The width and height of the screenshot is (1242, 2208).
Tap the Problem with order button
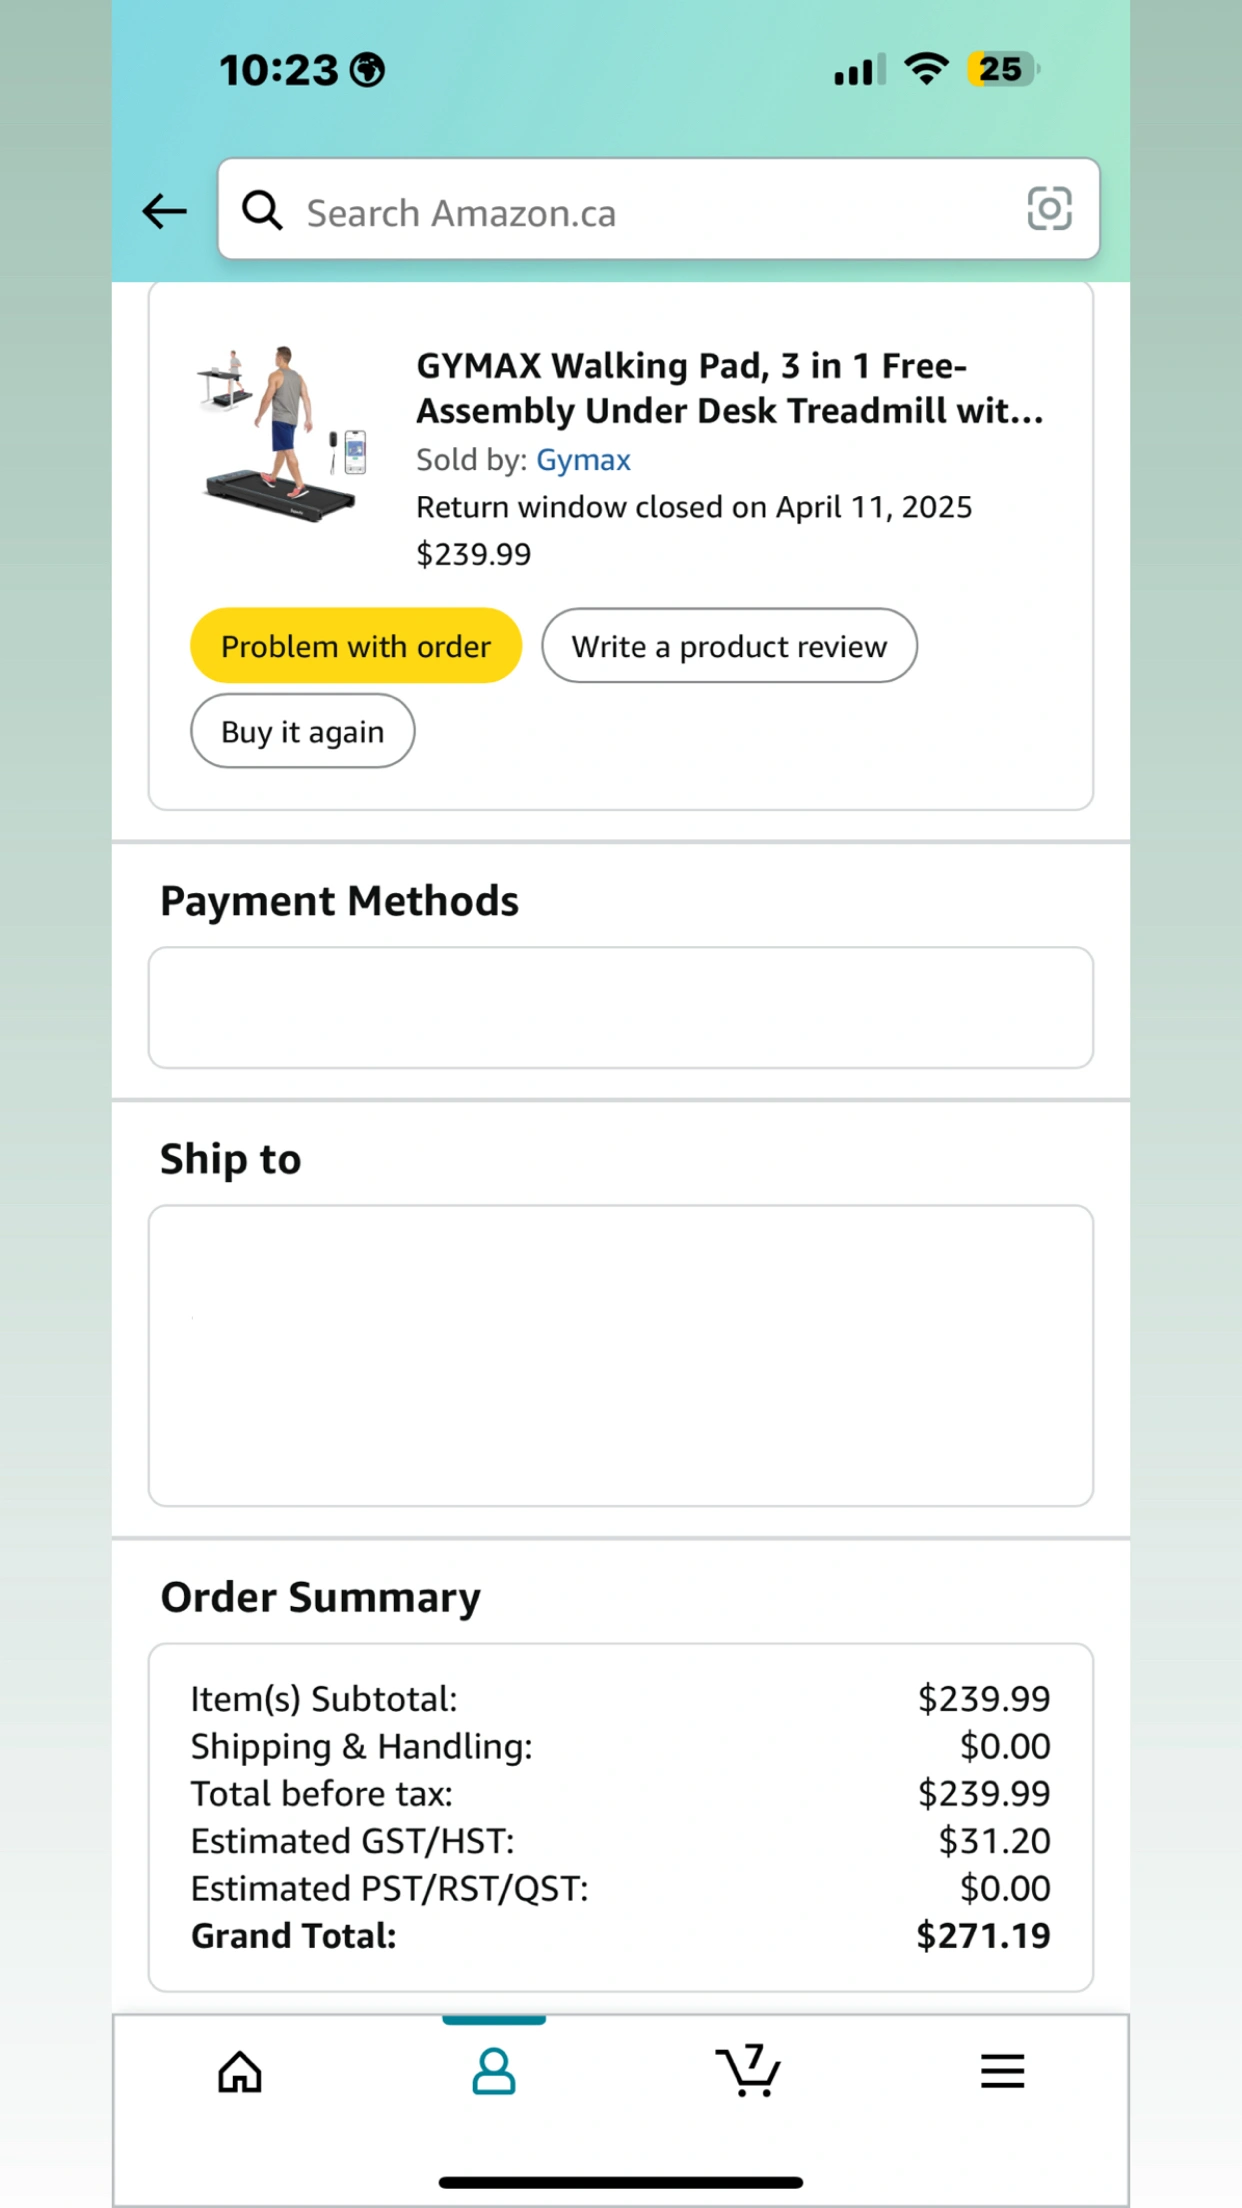[356, 646]
